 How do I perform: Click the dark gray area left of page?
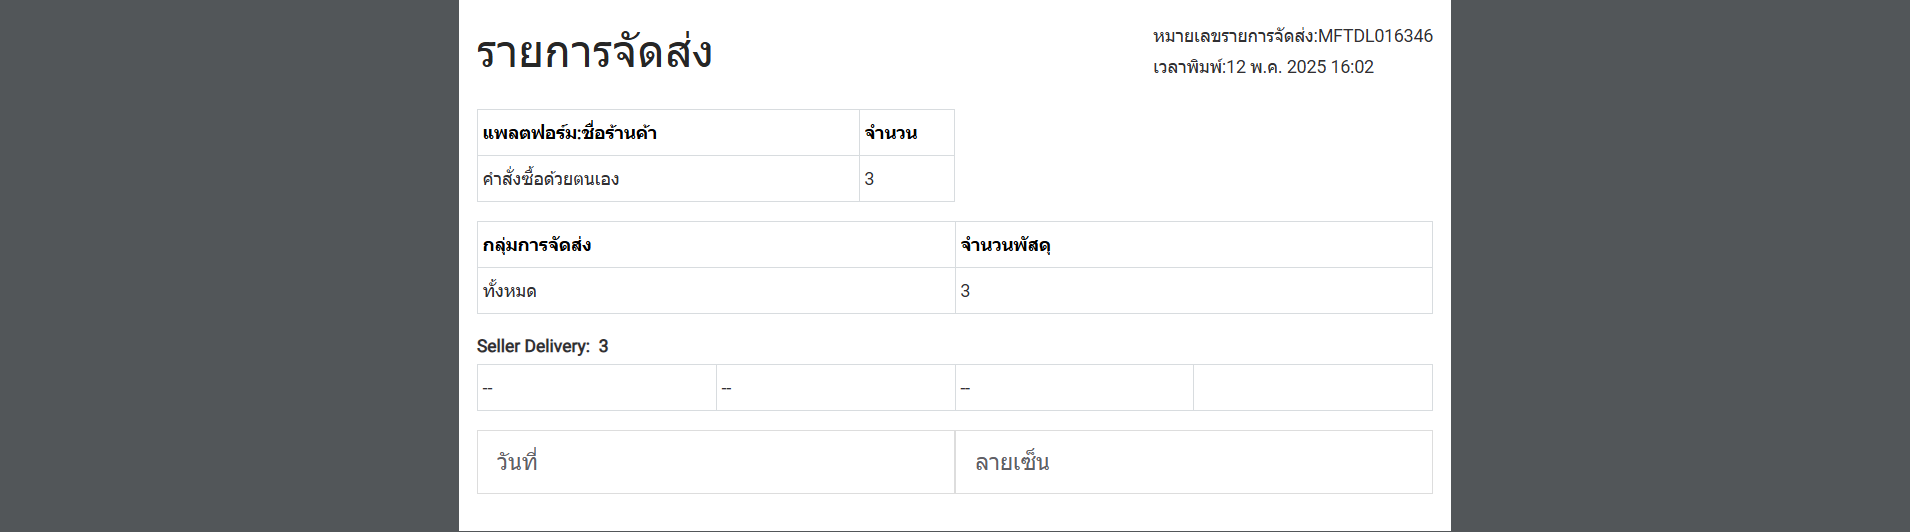pos(229,266)
